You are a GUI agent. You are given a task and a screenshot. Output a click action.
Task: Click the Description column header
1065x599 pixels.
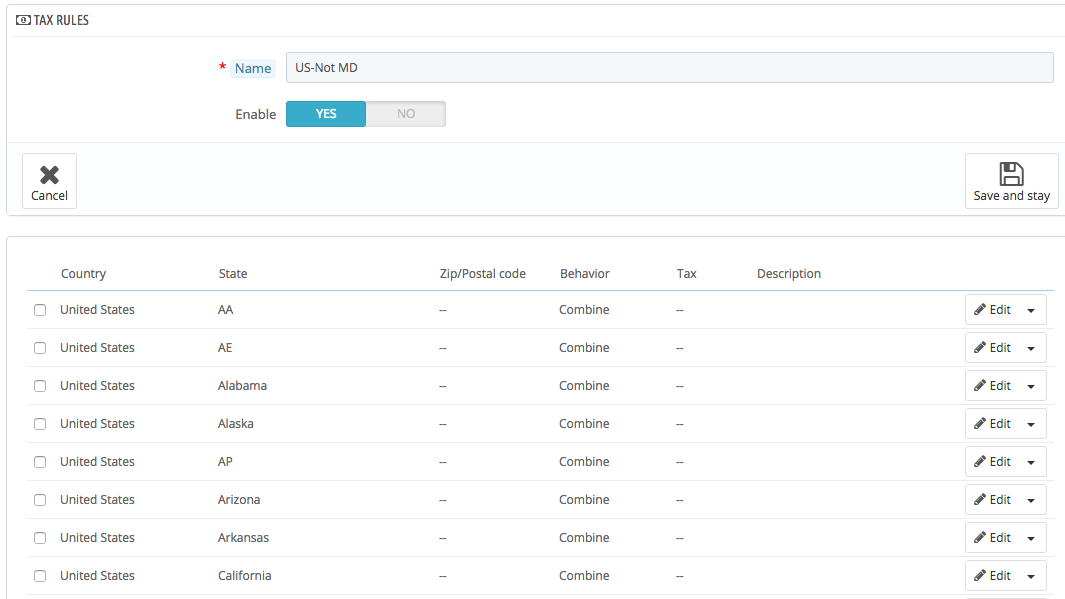click(789, 274)
